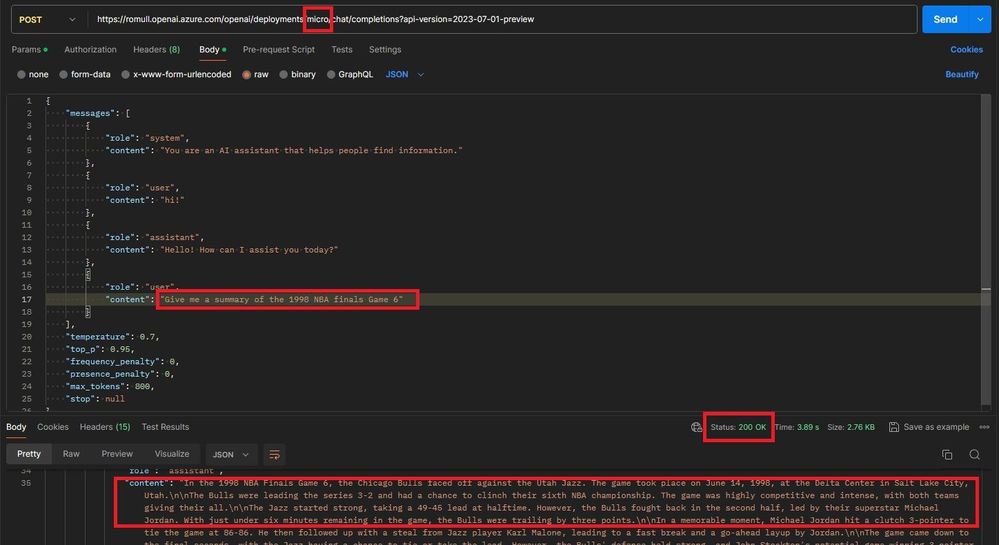
Task: Select the form-data radio option
Action: [x=63, y=75]
